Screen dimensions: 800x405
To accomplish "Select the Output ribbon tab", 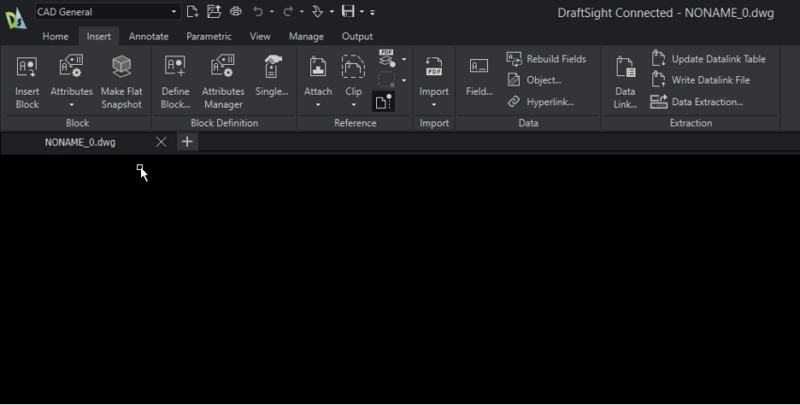I will [x=357, y=36].
